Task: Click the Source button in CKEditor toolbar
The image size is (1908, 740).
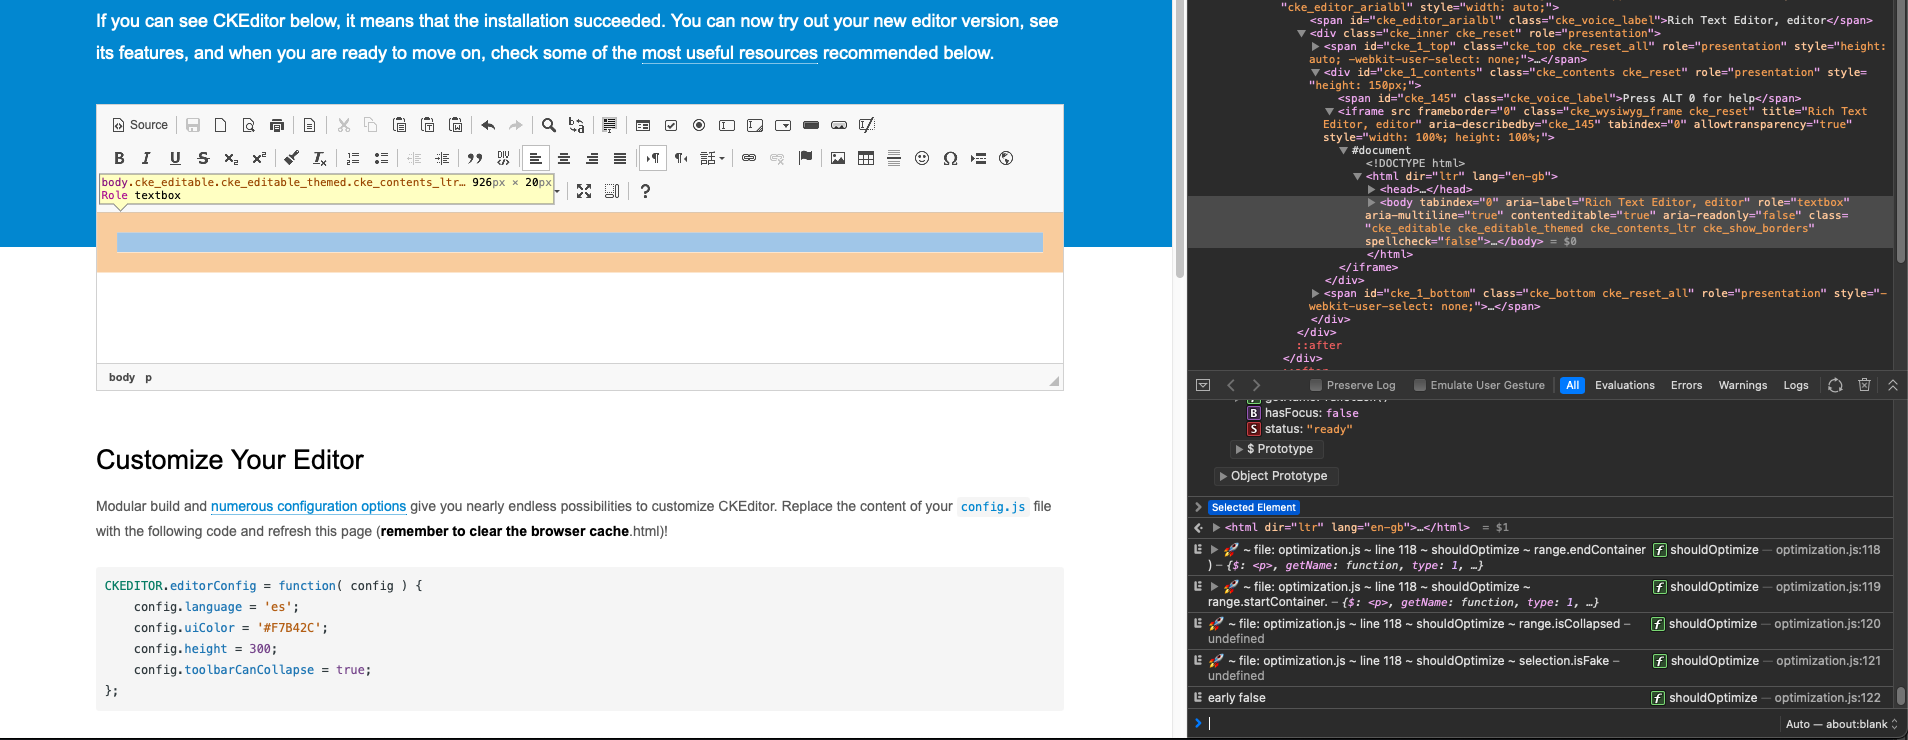Action: pos(140,125)
